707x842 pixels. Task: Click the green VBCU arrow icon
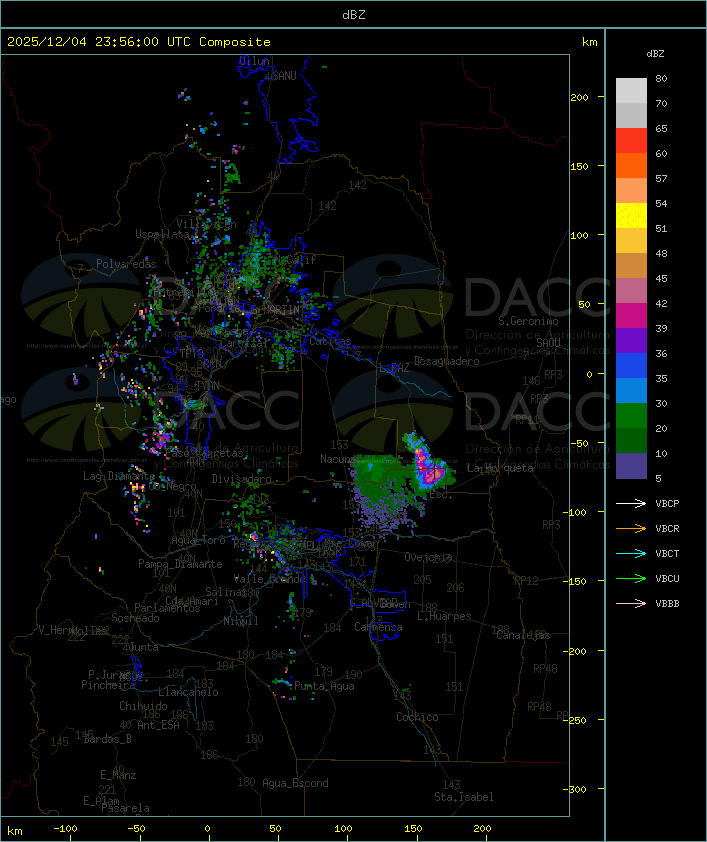coord(631,579)
